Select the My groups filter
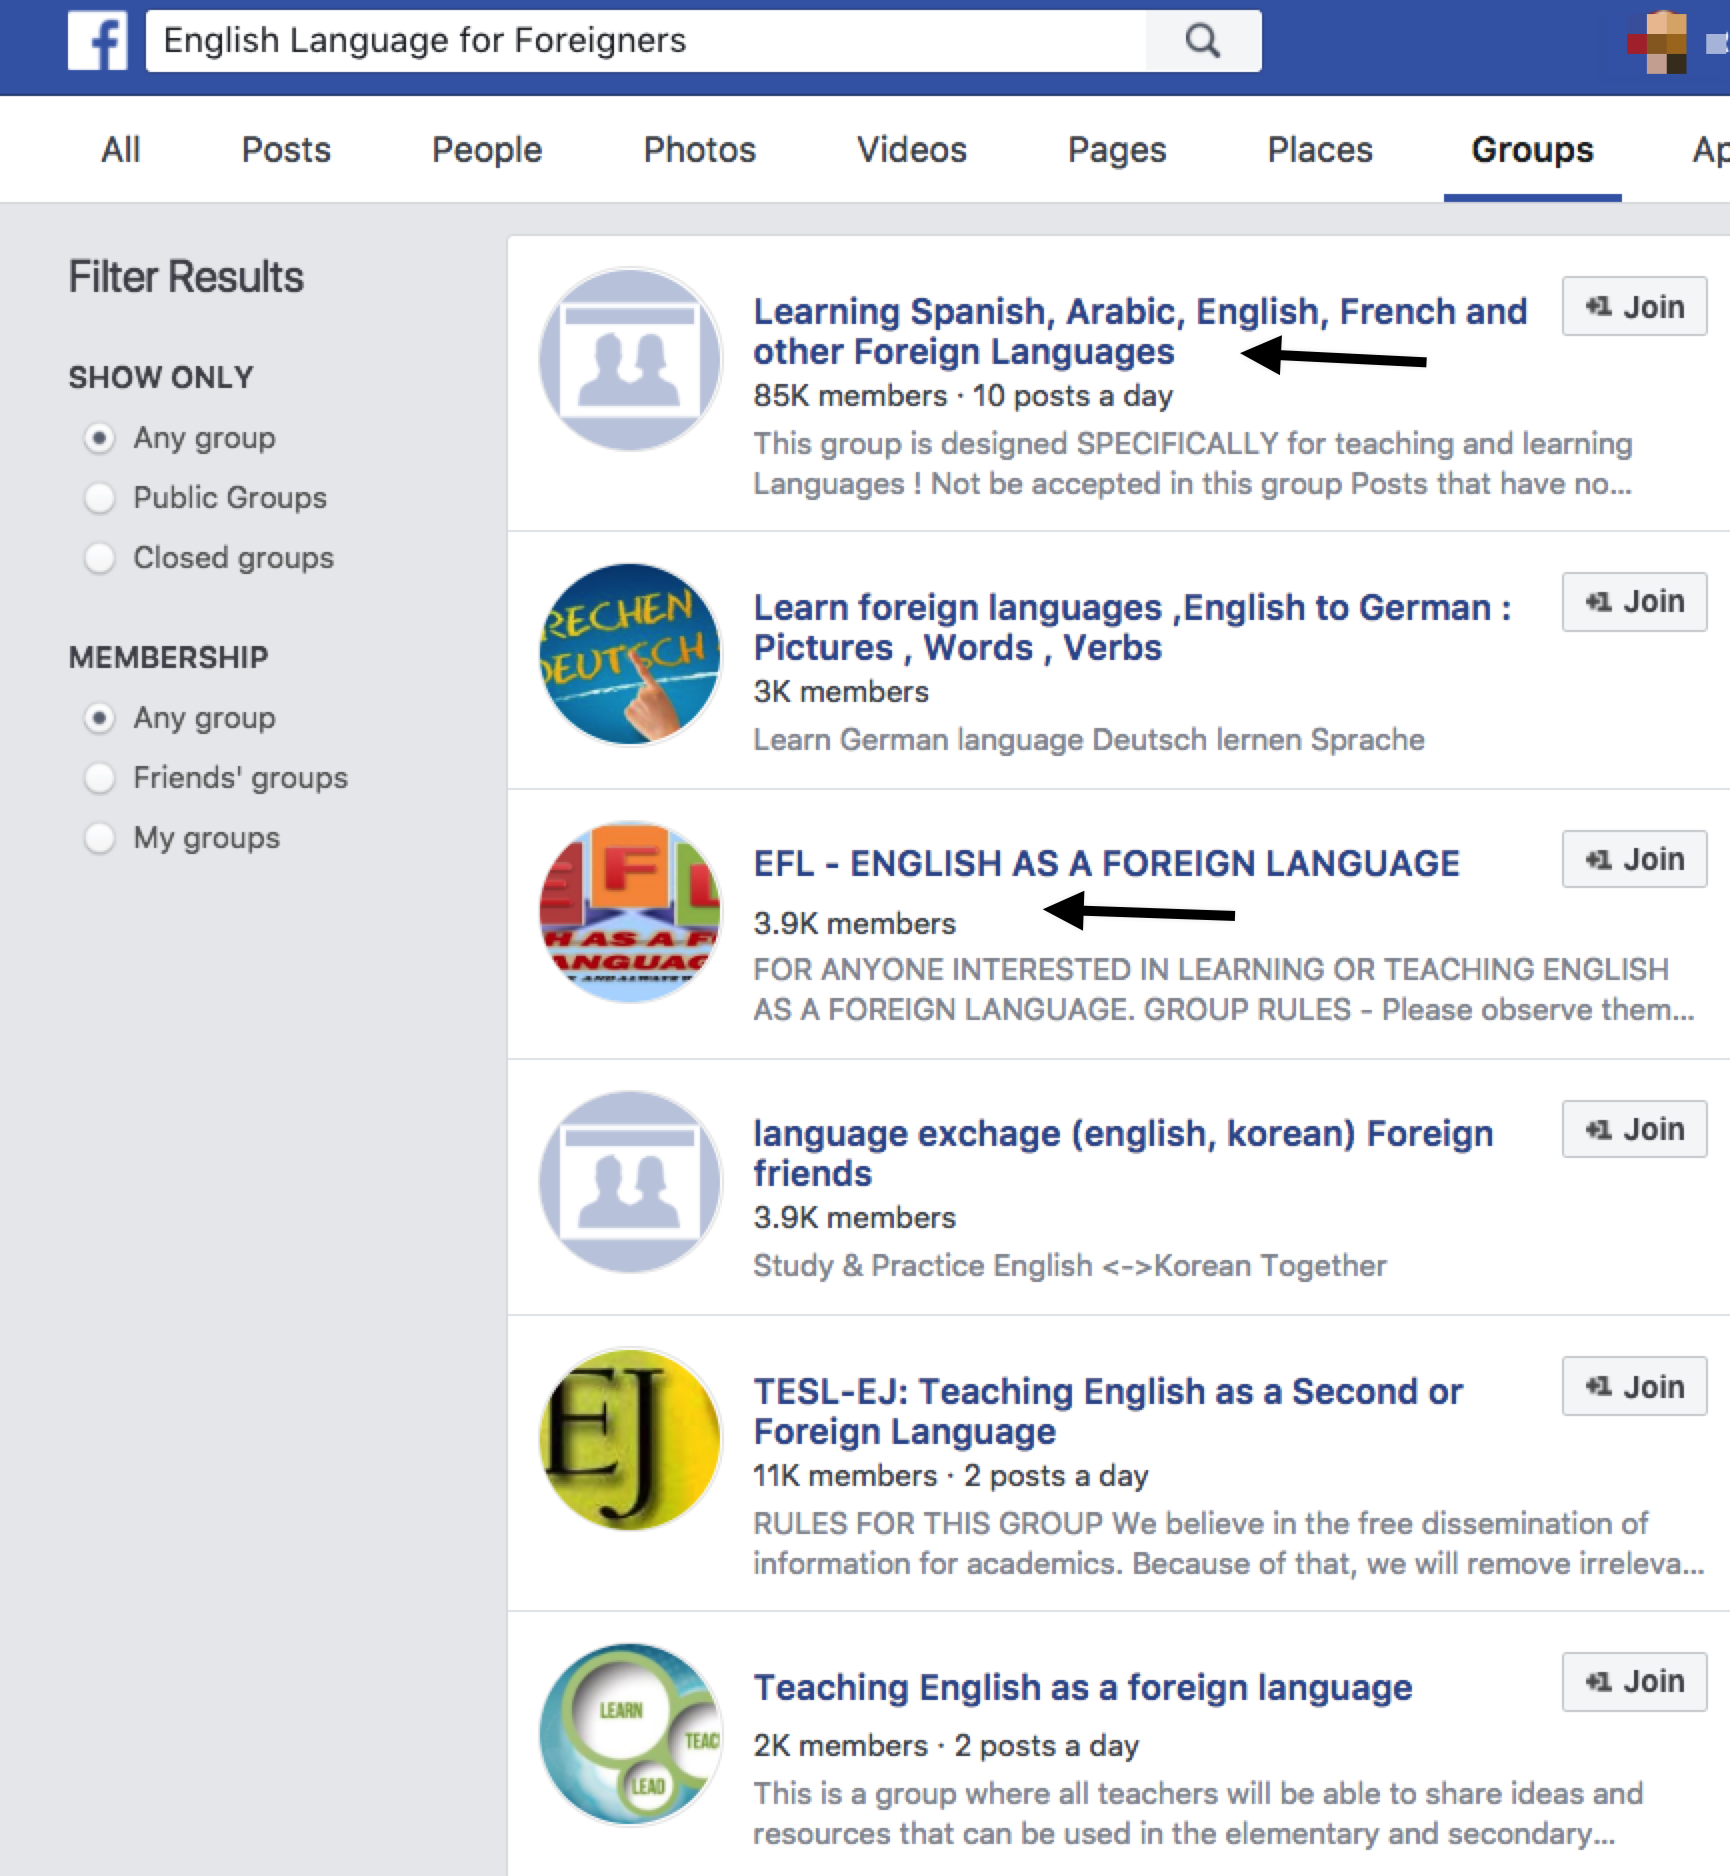This screenshot has height=1876, width=1730. 99,838
